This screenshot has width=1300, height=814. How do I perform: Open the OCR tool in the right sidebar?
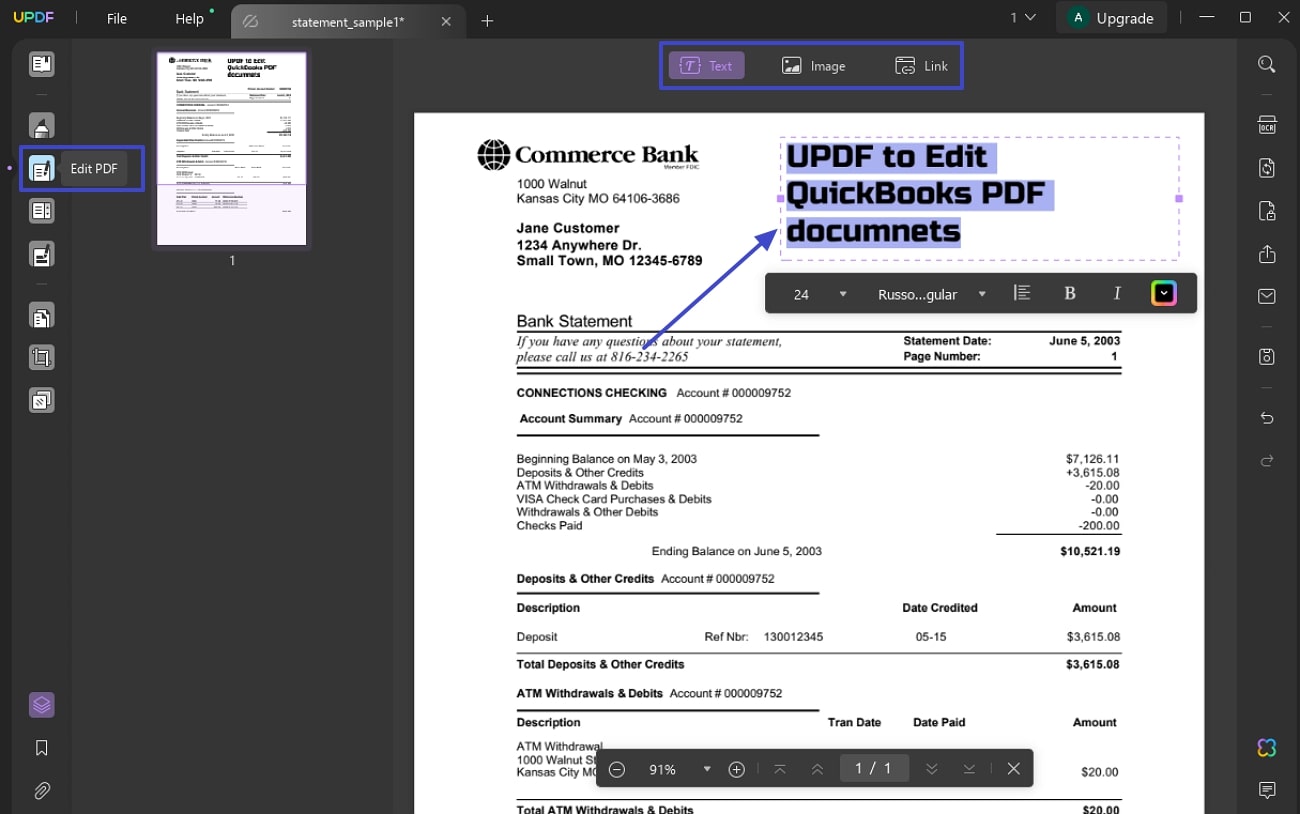click(1267, 124)
